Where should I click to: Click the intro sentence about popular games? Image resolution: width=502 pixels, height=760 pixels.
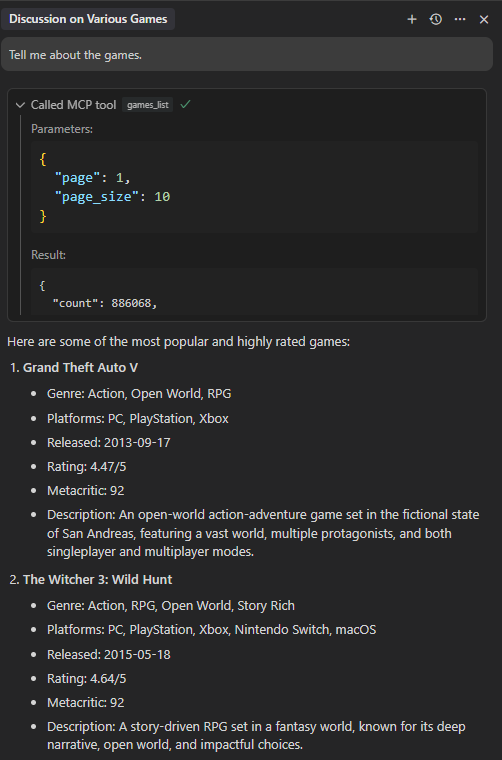(178, 342)
